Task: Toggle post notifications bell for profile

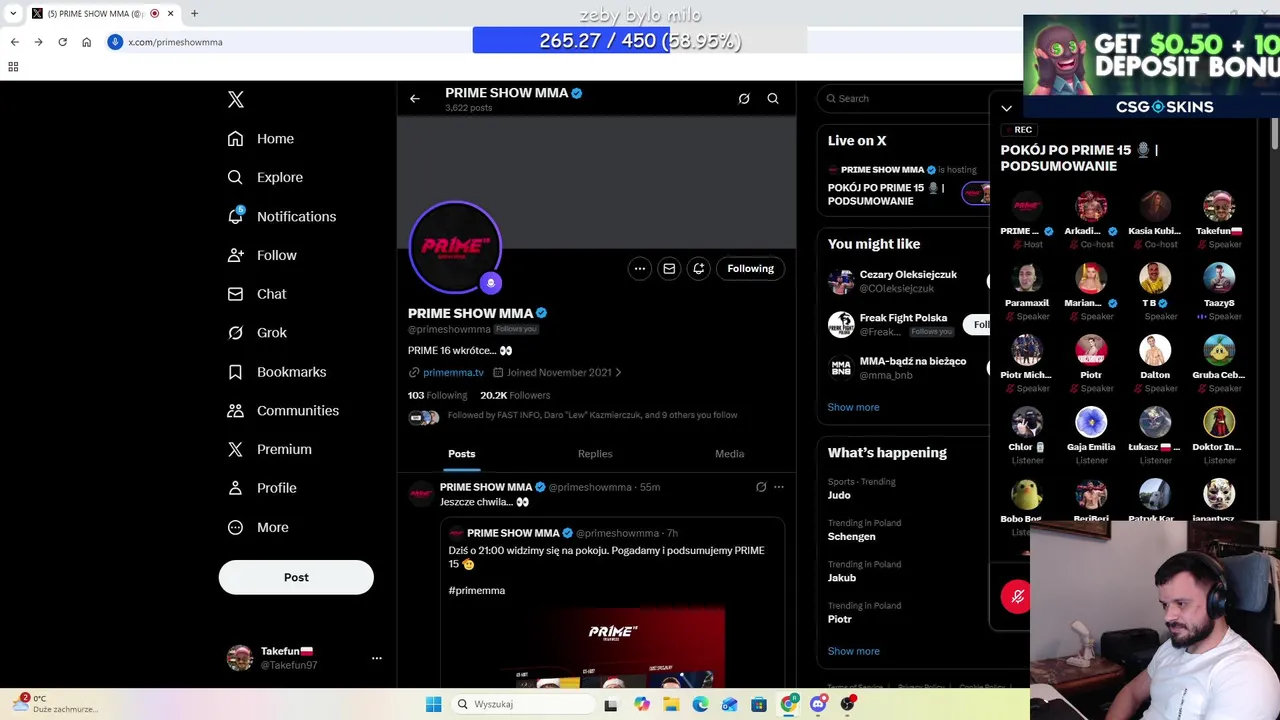Action: pyautogui.click(x=698, y=268)
